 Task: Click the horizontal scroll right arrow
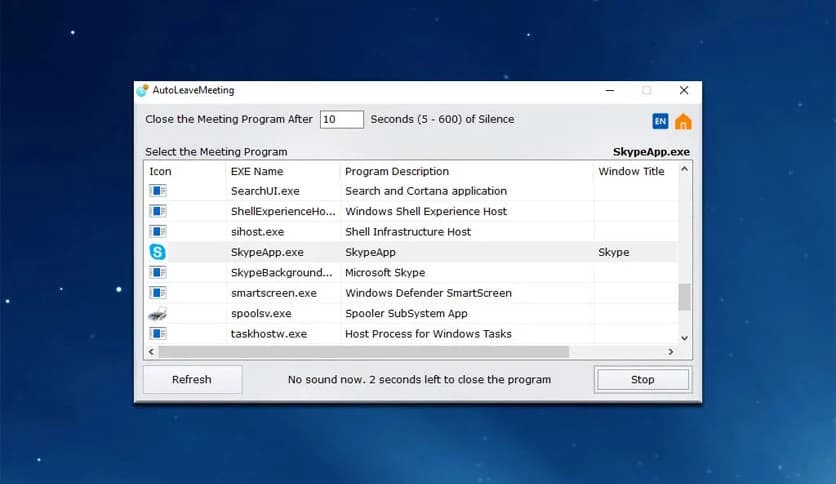pos(671,352)
